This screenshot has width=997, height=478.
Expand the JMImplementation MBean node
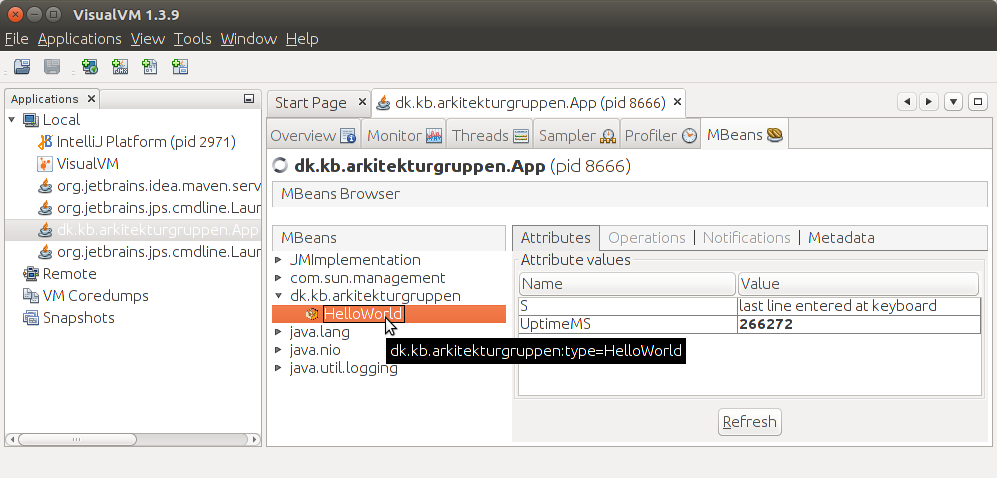(278, 260)
